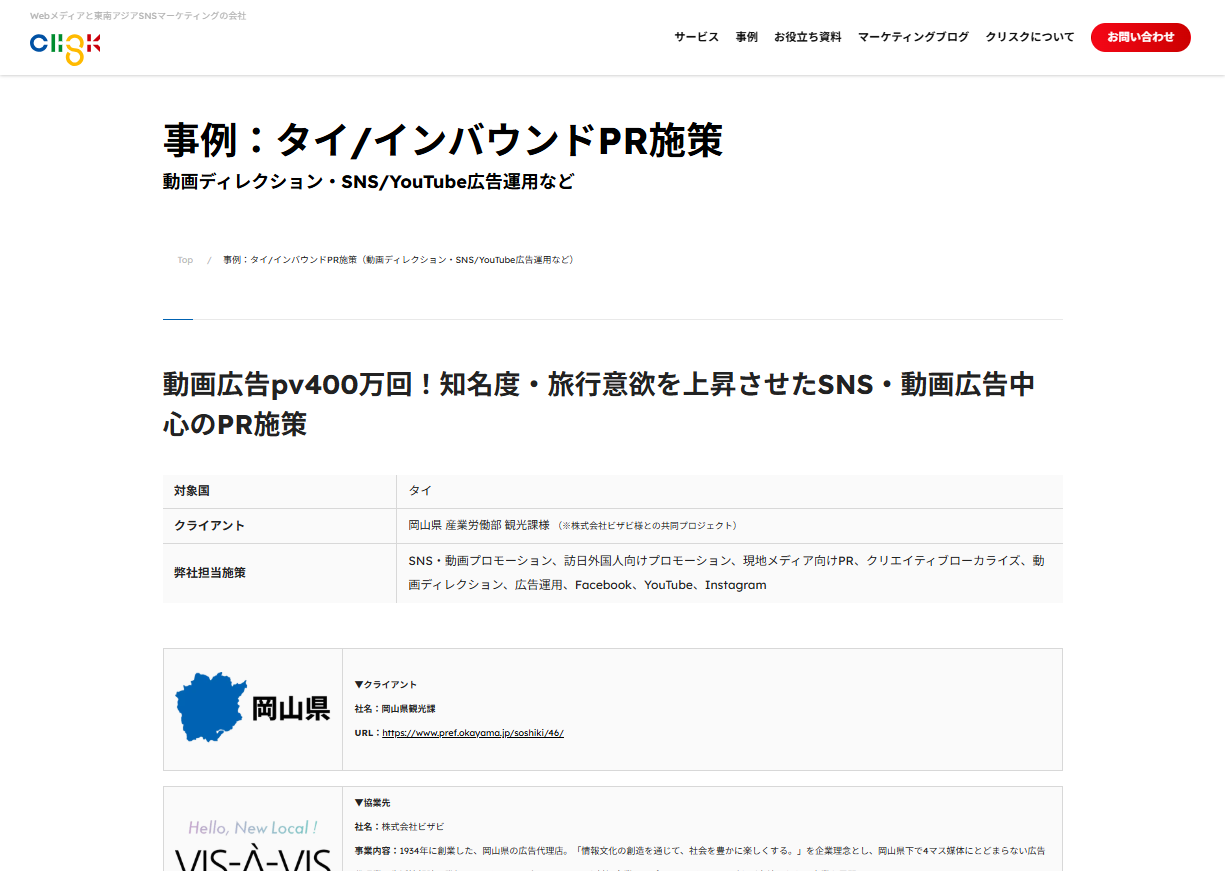
Task: Select the breadcrumb text for the current case page
Action: coord(397,259)
